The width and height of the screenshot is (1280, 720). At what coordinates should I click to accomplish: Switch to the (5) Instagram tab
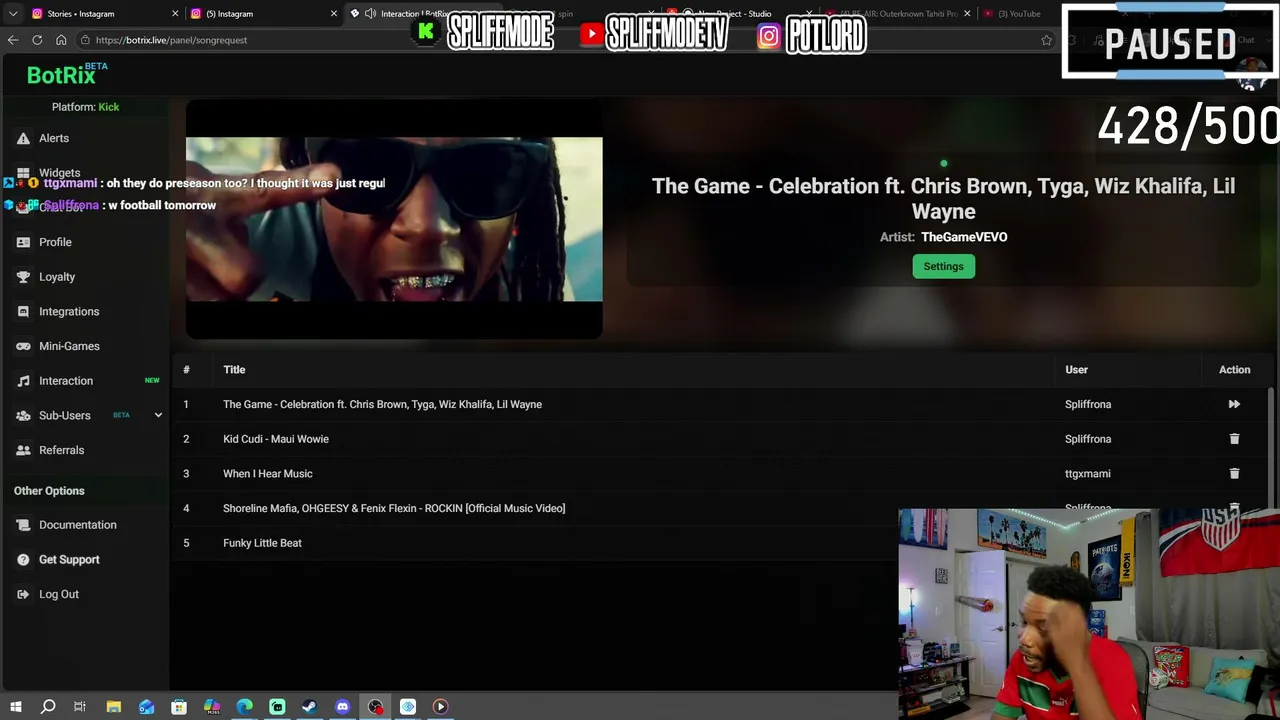coord(263,14)
